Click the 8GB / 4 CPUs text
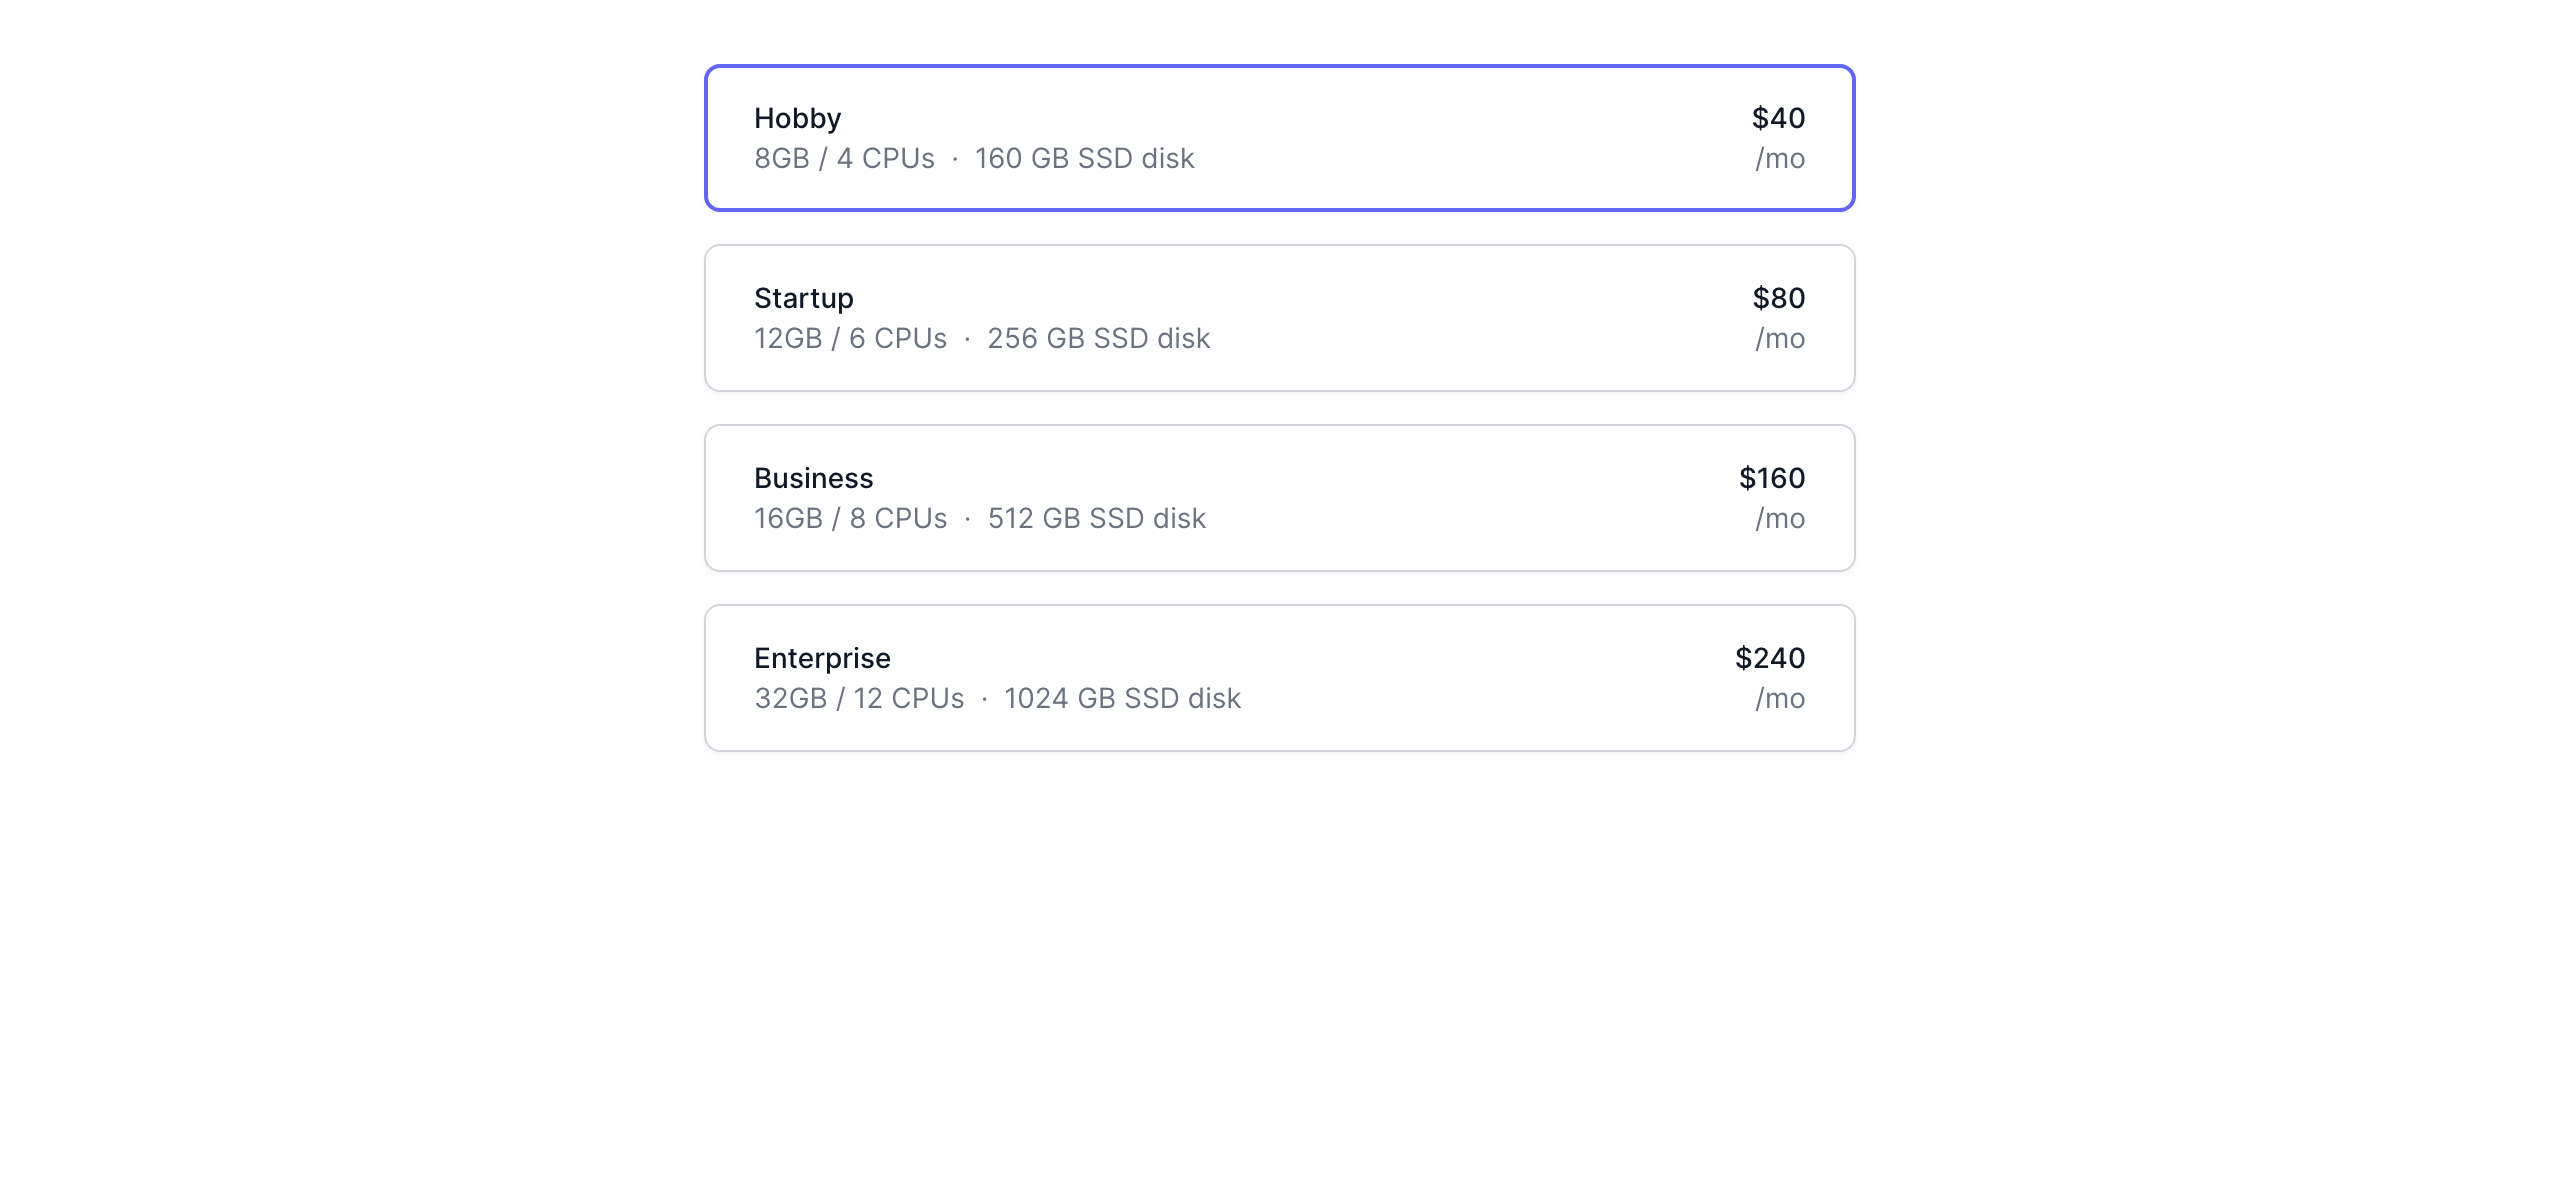 (844, 158)
